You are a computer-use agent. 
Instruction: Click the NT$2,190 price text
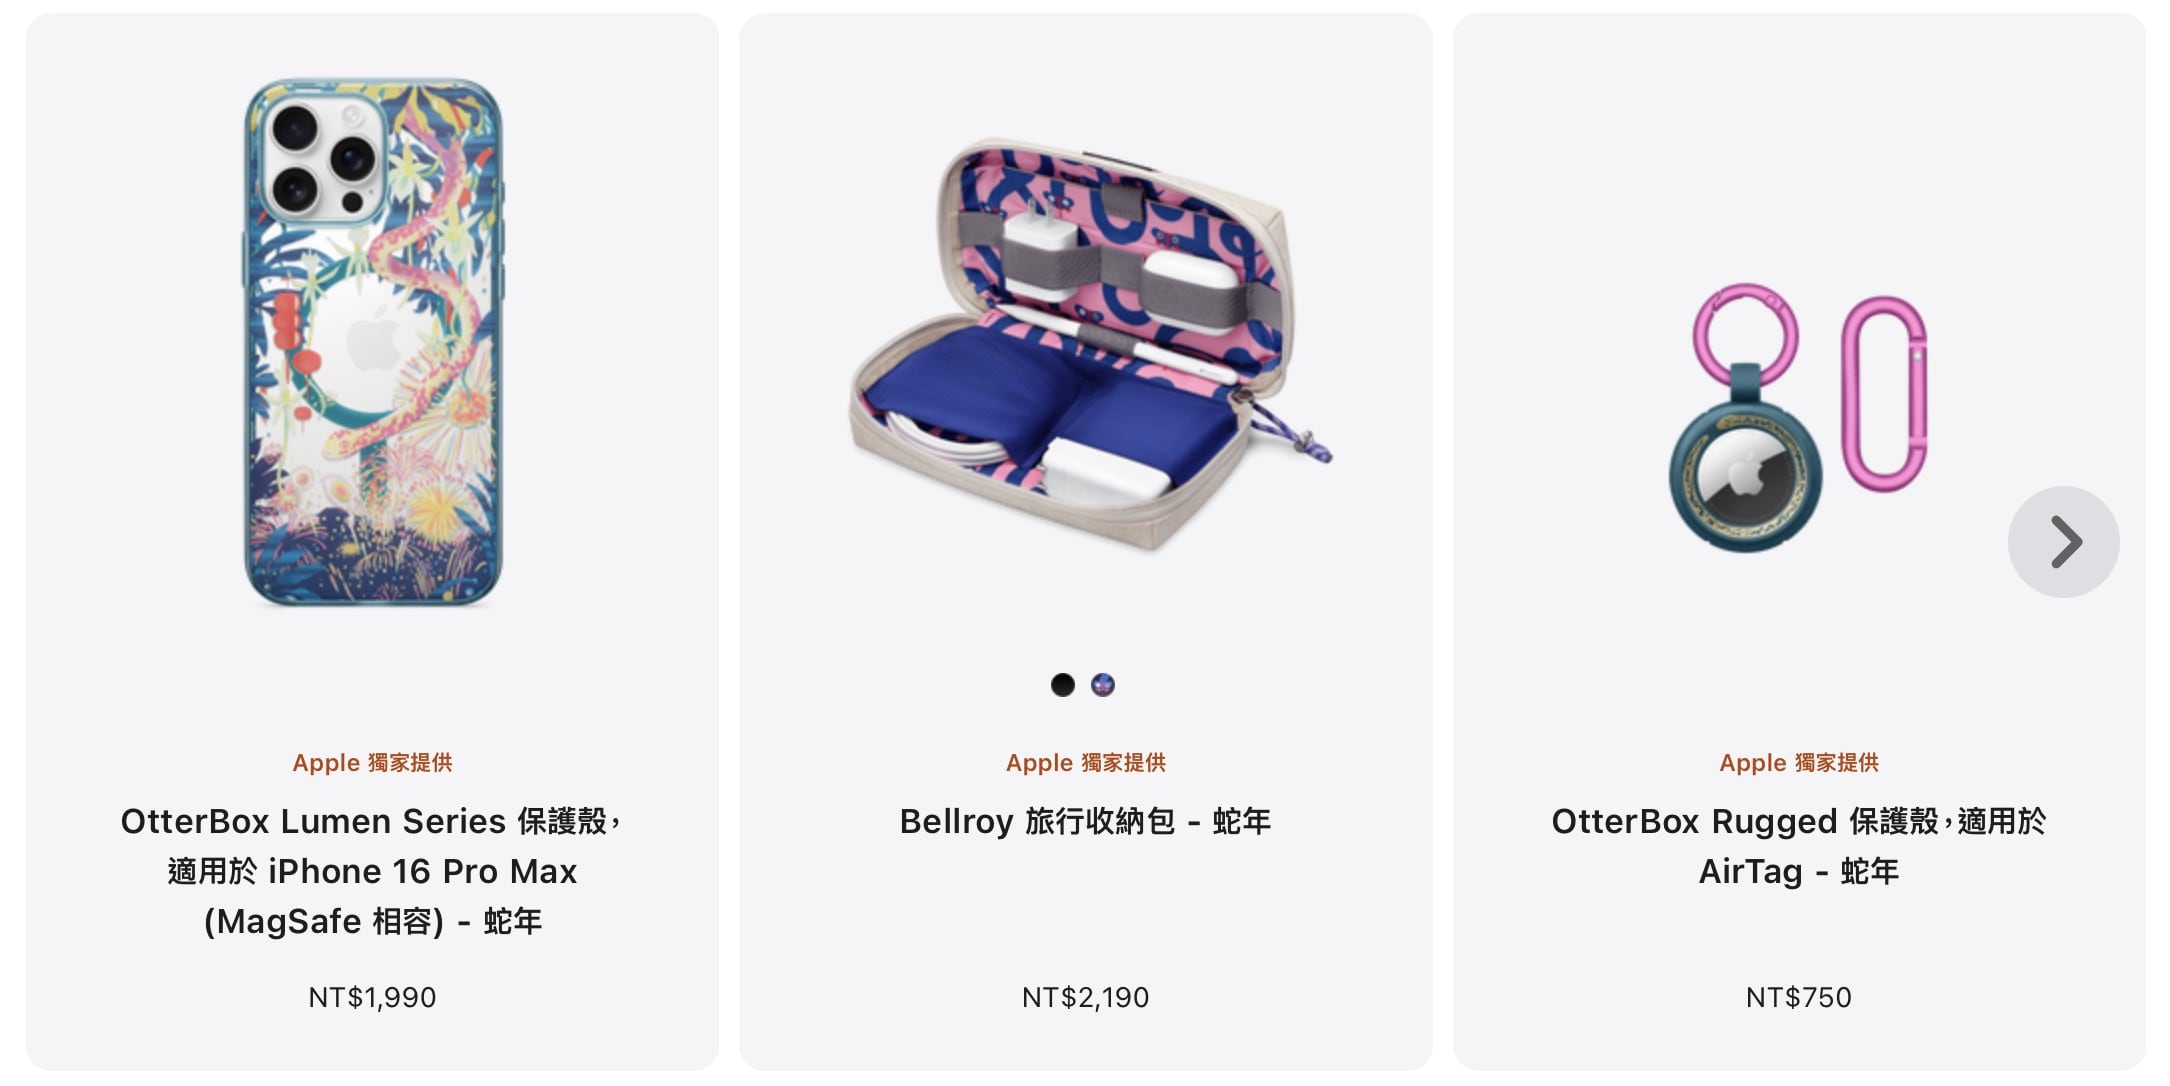[x=1085, y=997]
